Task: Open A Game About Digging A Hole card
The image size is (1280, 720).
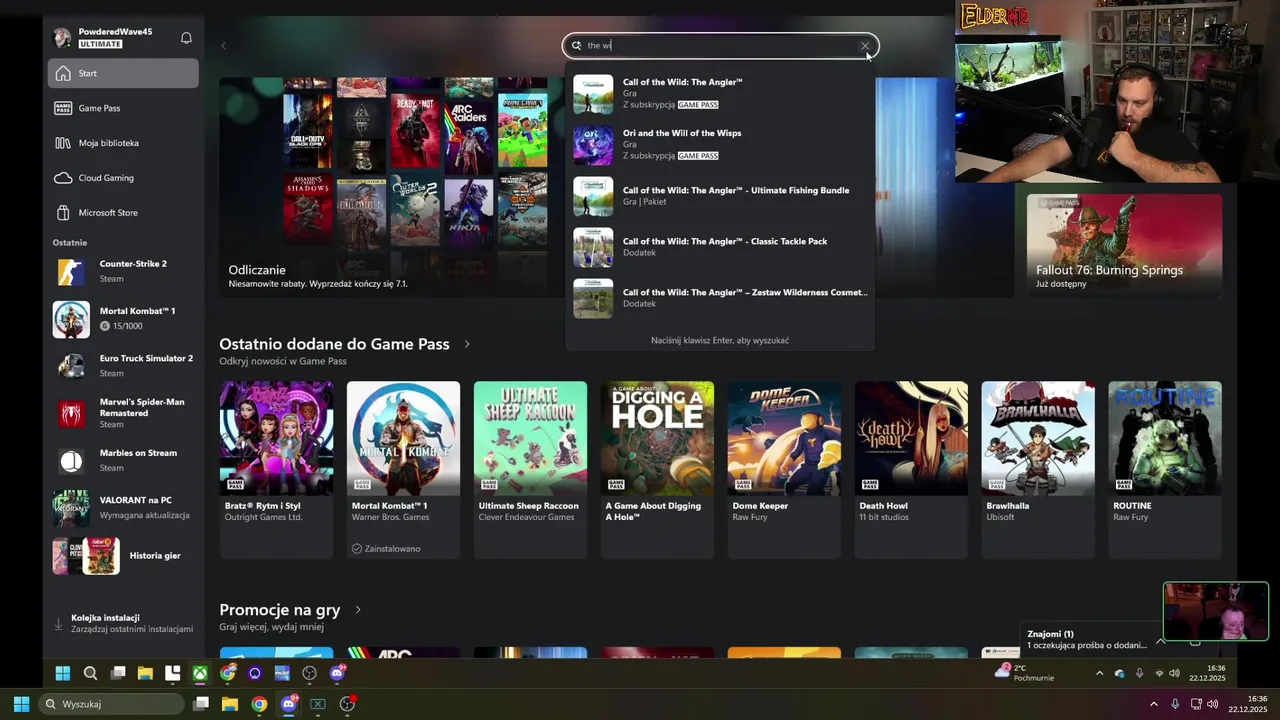Action: (x=657, y=469)
